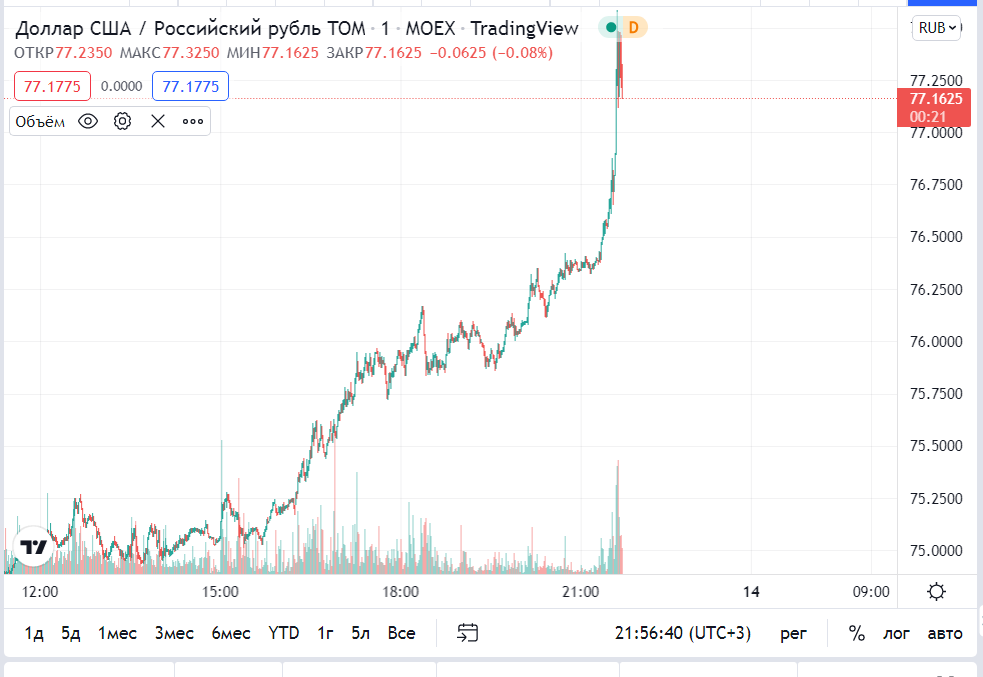Open Объём indicator settings gear
The image size is (983, 677).
pyautogui.click(x=122, y=121)
